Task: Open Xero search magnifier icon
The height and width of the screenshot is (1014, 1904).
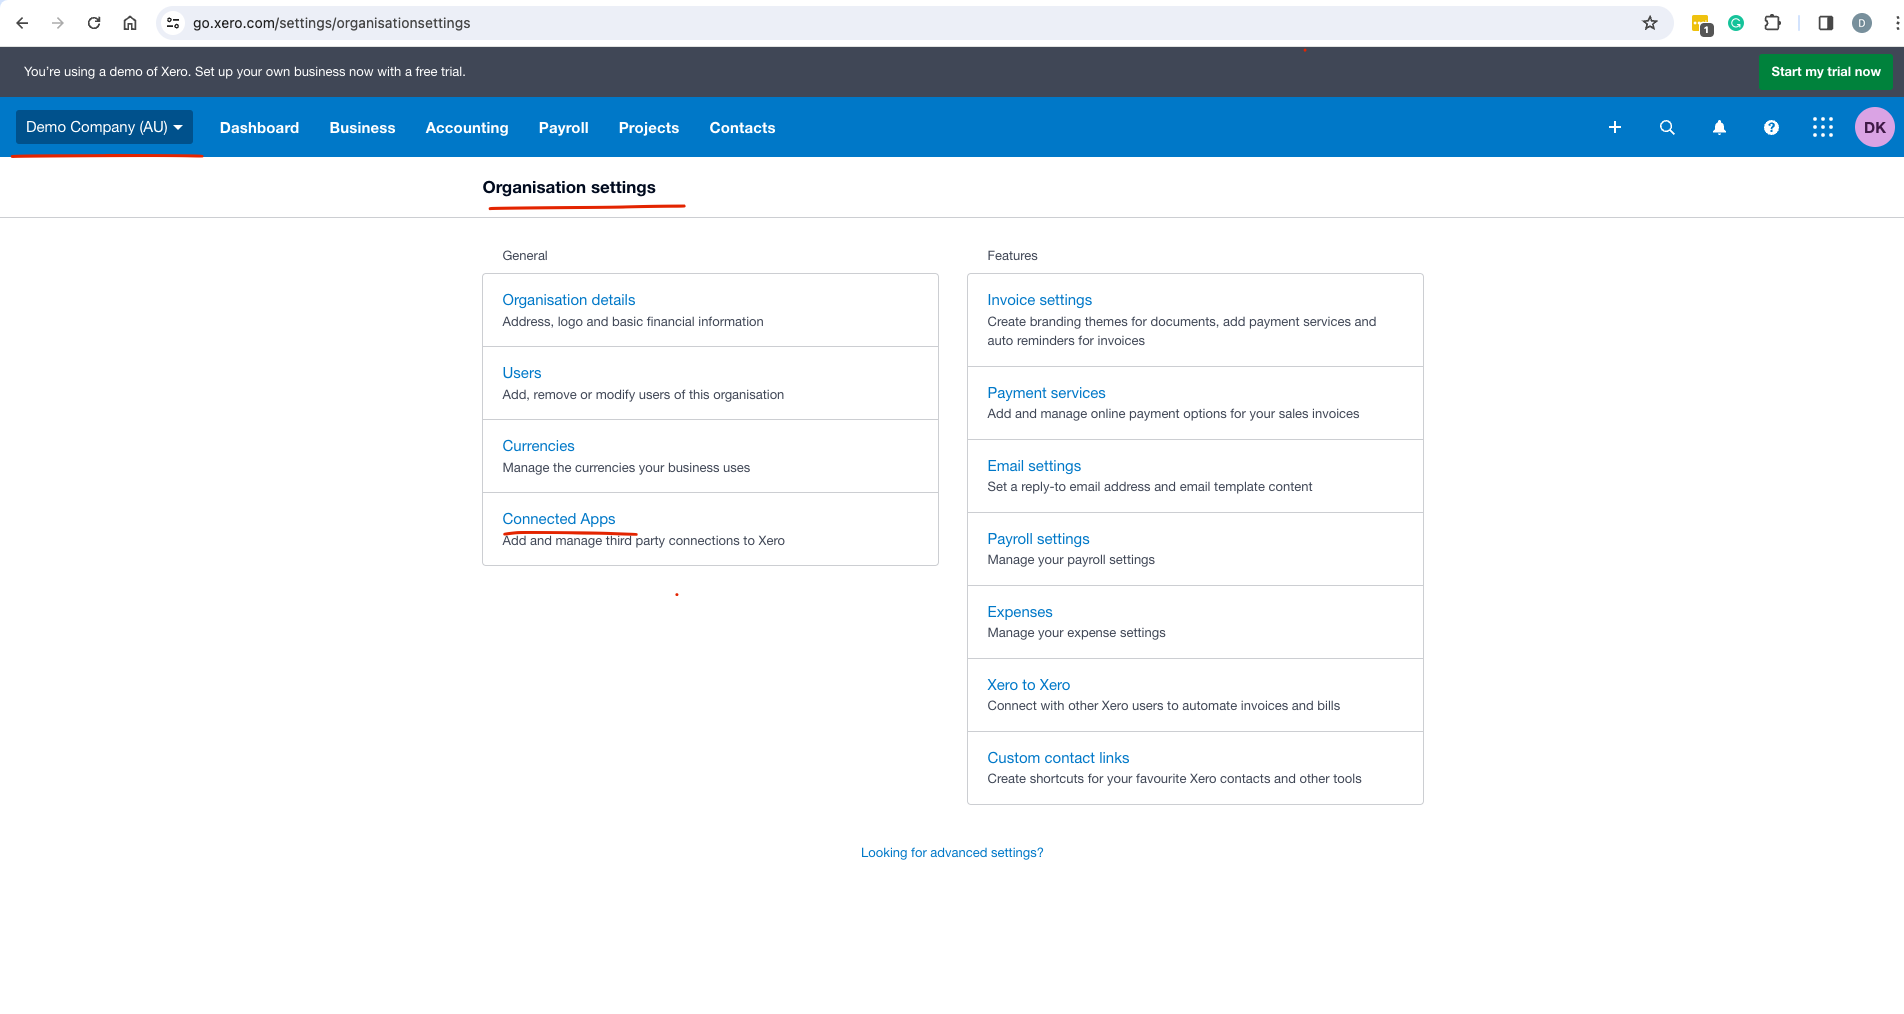Action: tap(1667, 127)
